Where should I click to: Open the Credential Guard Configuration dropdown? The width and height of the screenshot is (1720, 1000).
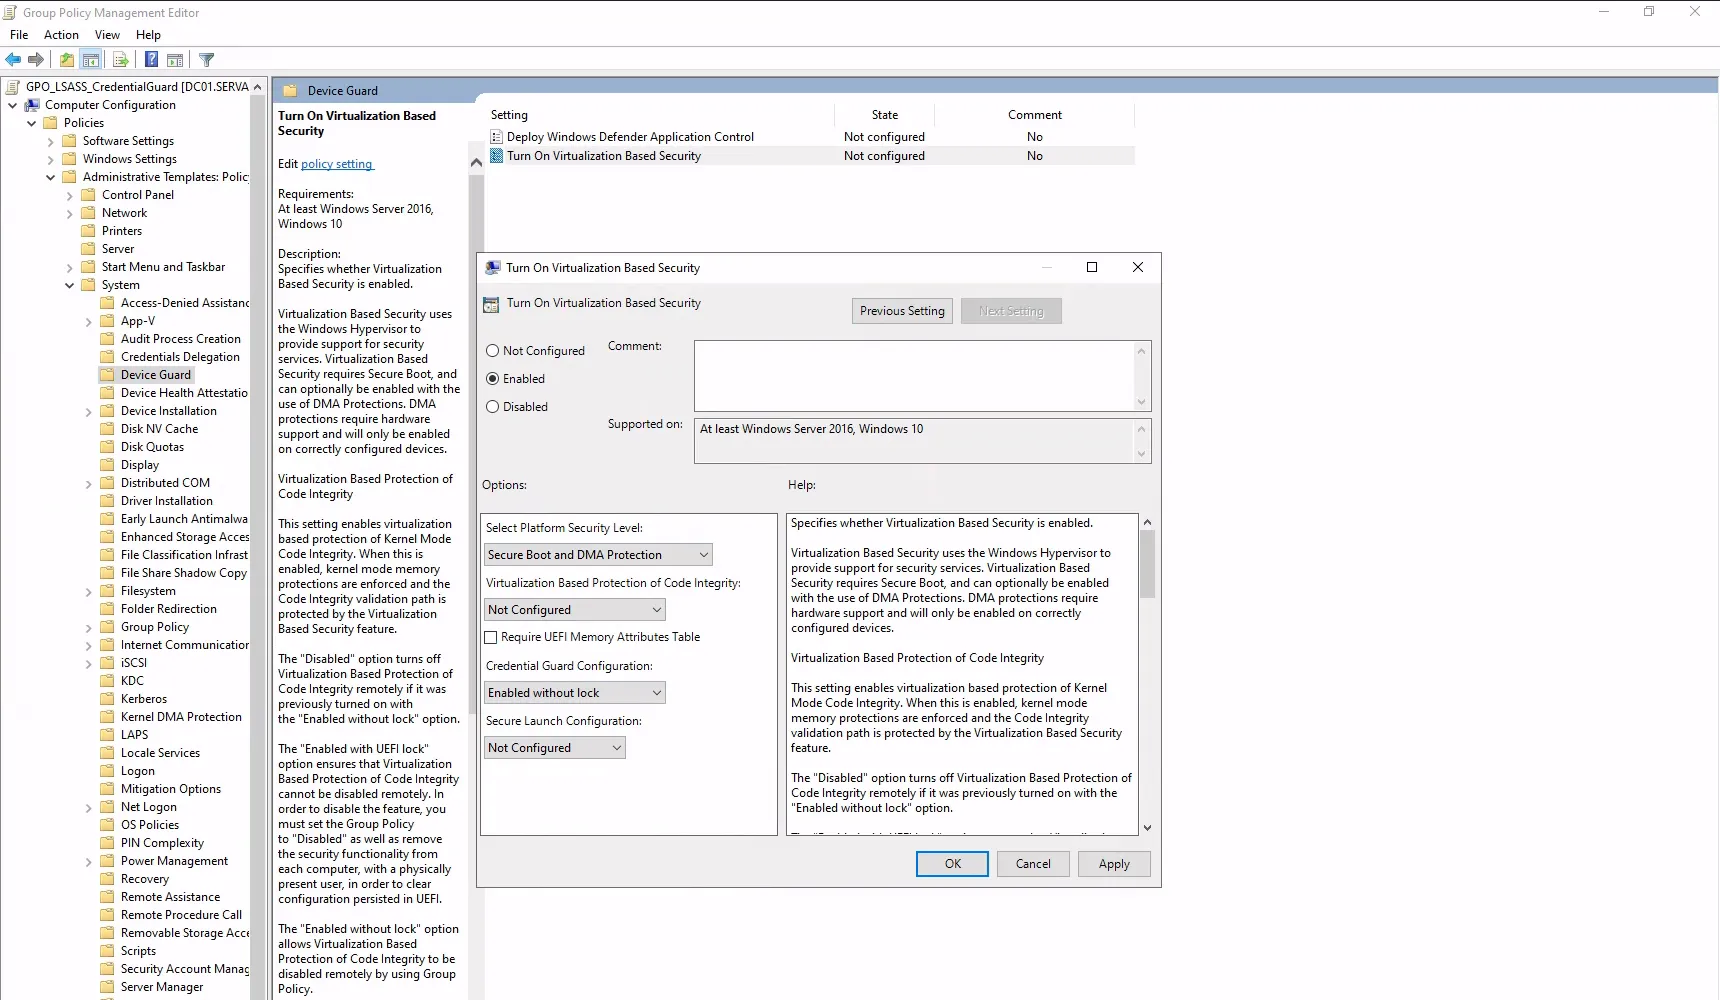(575, 693)
